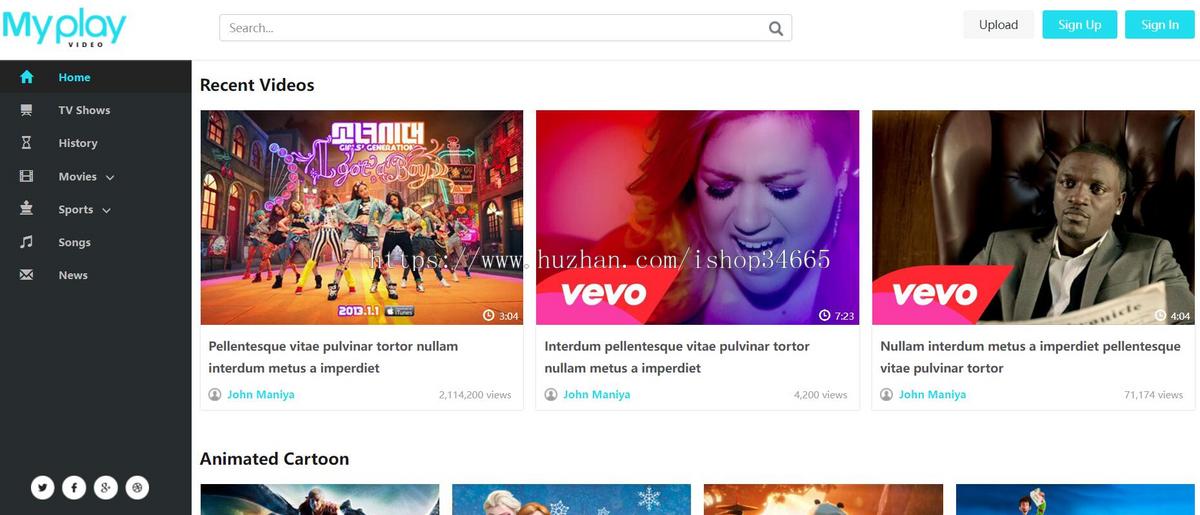This screenshot has height=515, width=1200.
Task: Click the avatar icon beside 2,114,200 views
Action: 215,395
